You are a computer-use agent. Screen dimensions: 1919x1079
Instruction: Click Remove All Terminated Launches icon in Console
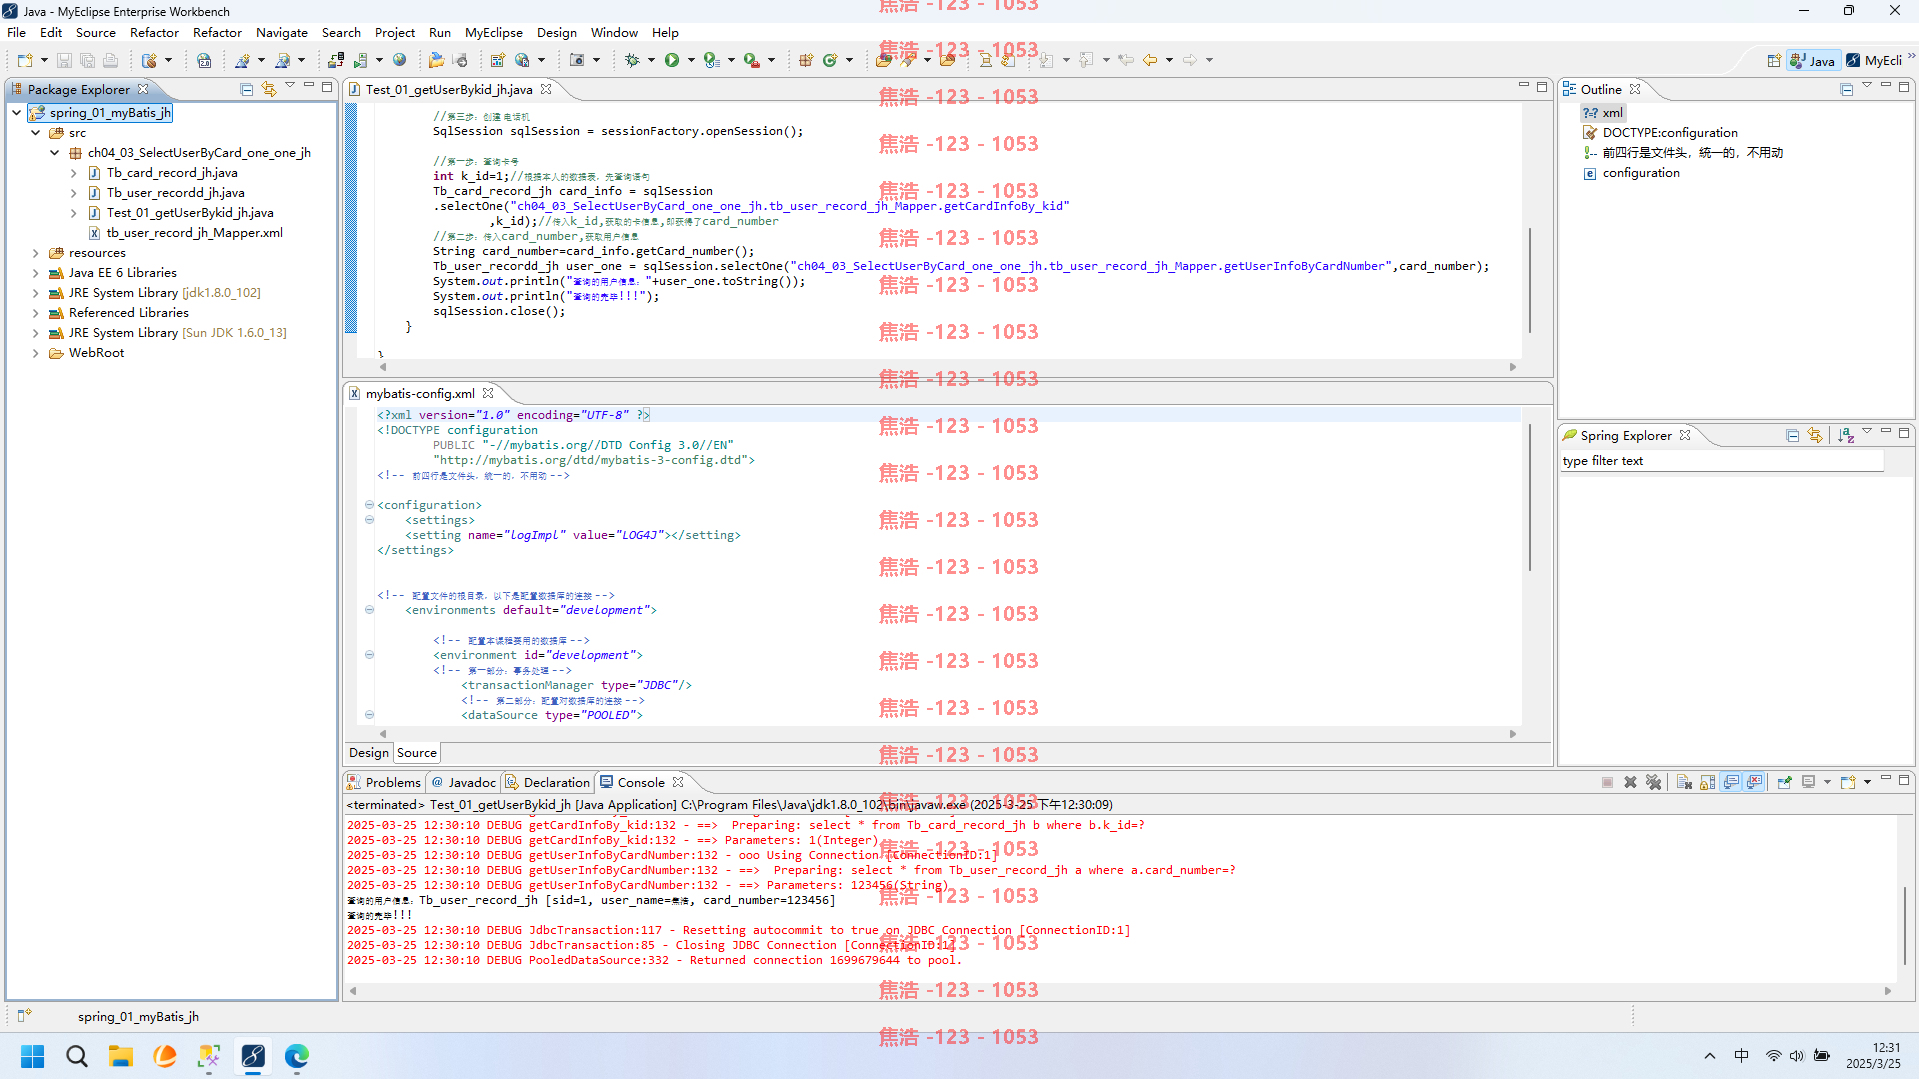pyautogui.click(x=1653, y=782)
